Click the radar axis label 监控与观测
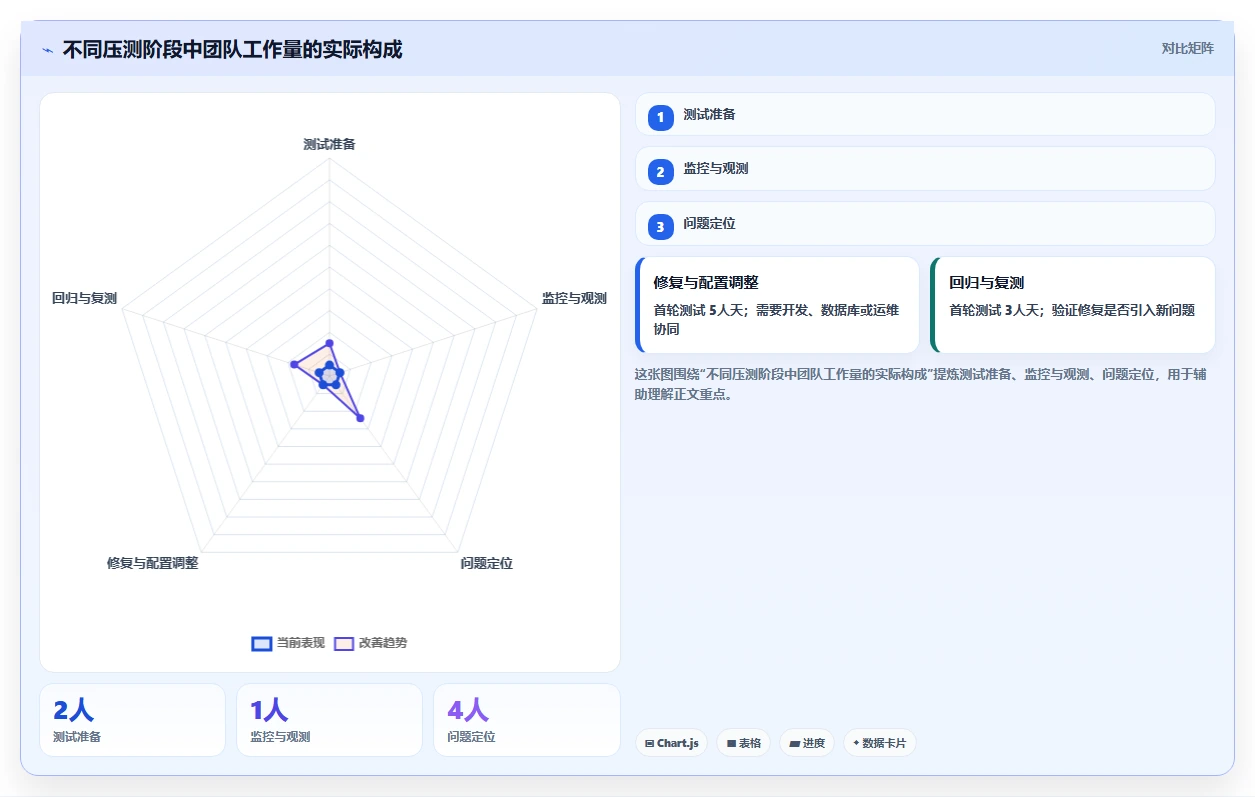The image size is (1255, 797). [574, 298]
